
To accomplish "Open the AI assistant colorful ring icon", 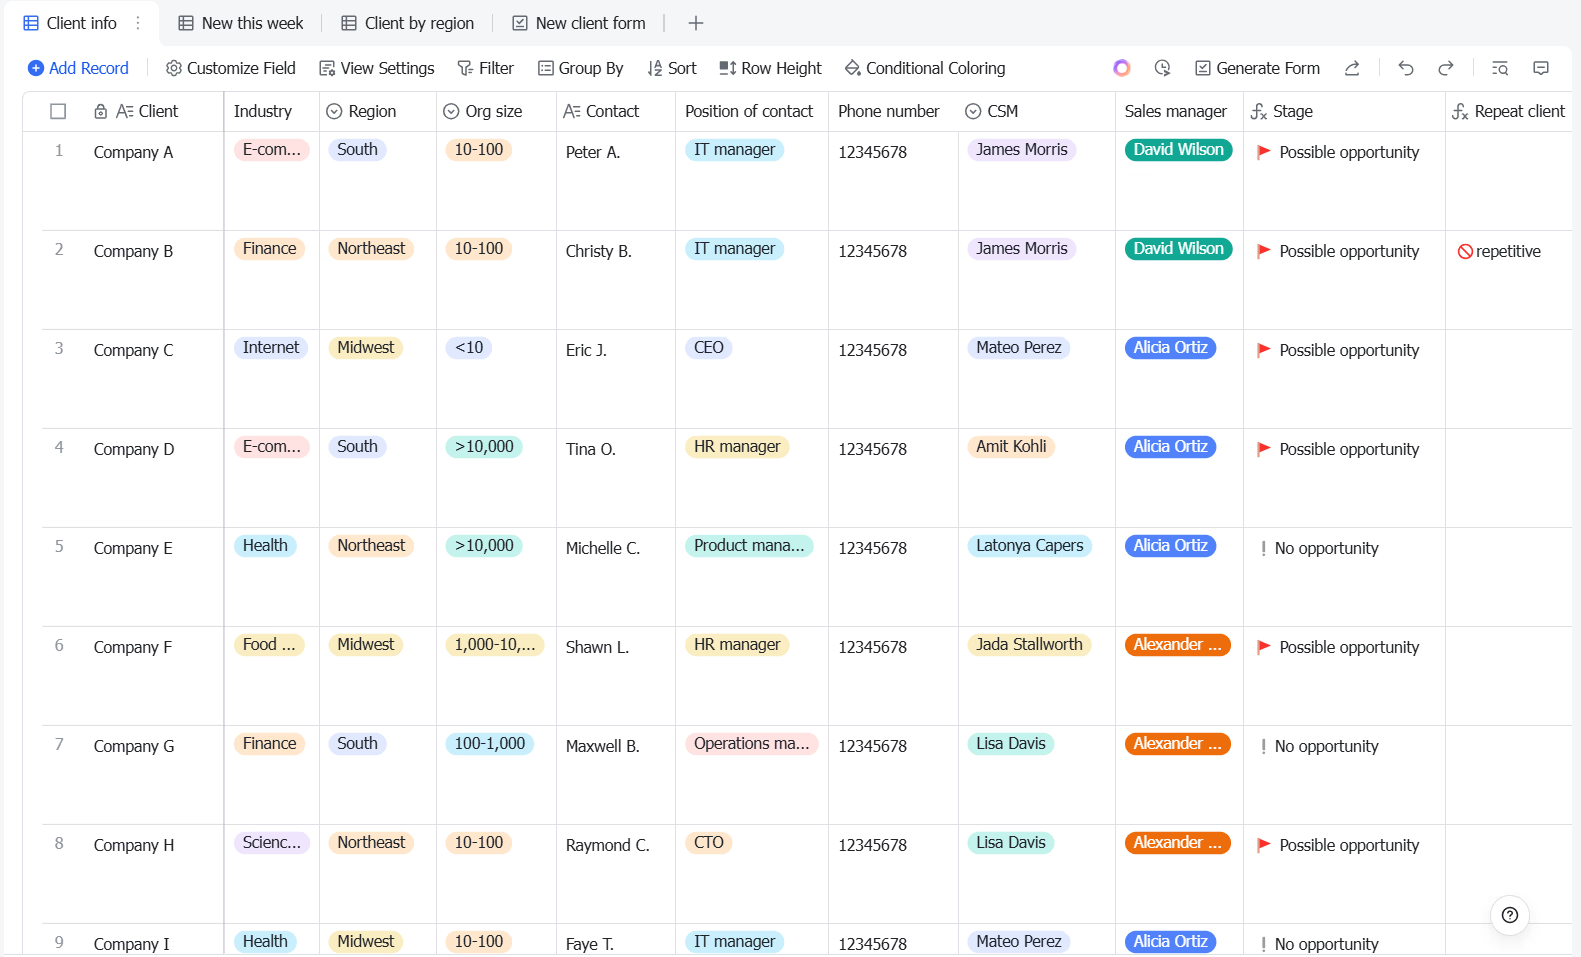I will [1121, 68].
